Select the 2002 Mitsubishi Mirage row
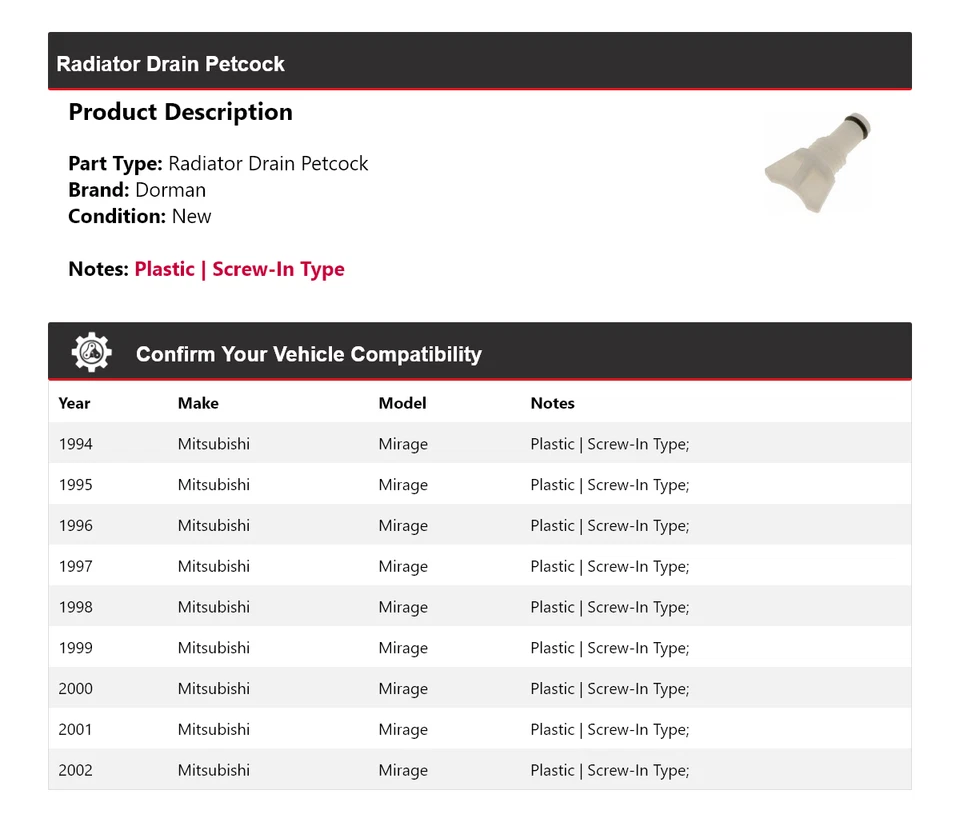960x822 pixels. [479, 770]
